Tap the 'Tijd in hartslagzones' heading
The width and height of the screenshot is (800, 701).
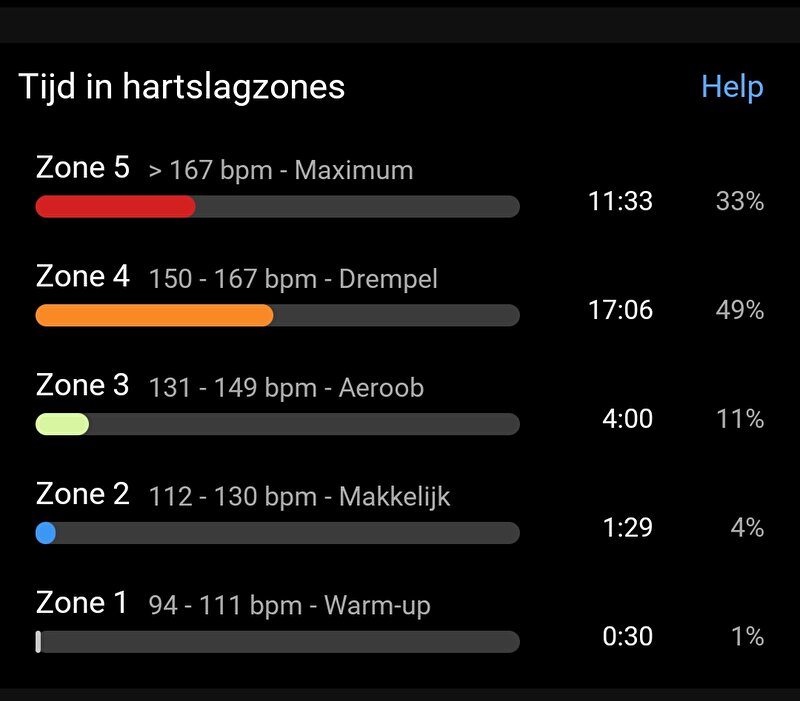point(182,87)
